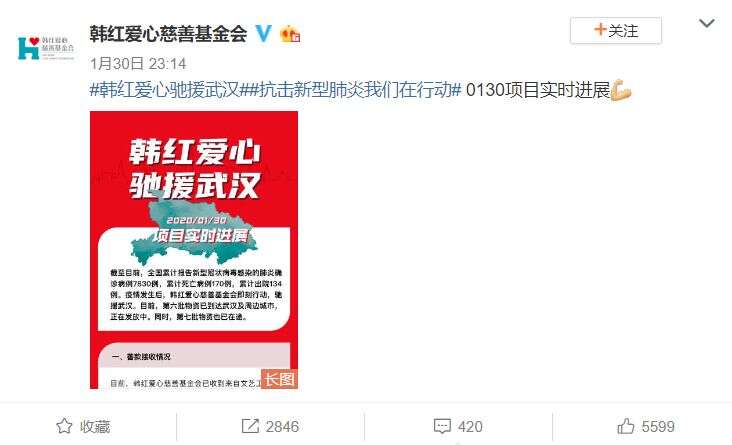
Task: Follow the account with +关注 button
Action: pos(616,31)
